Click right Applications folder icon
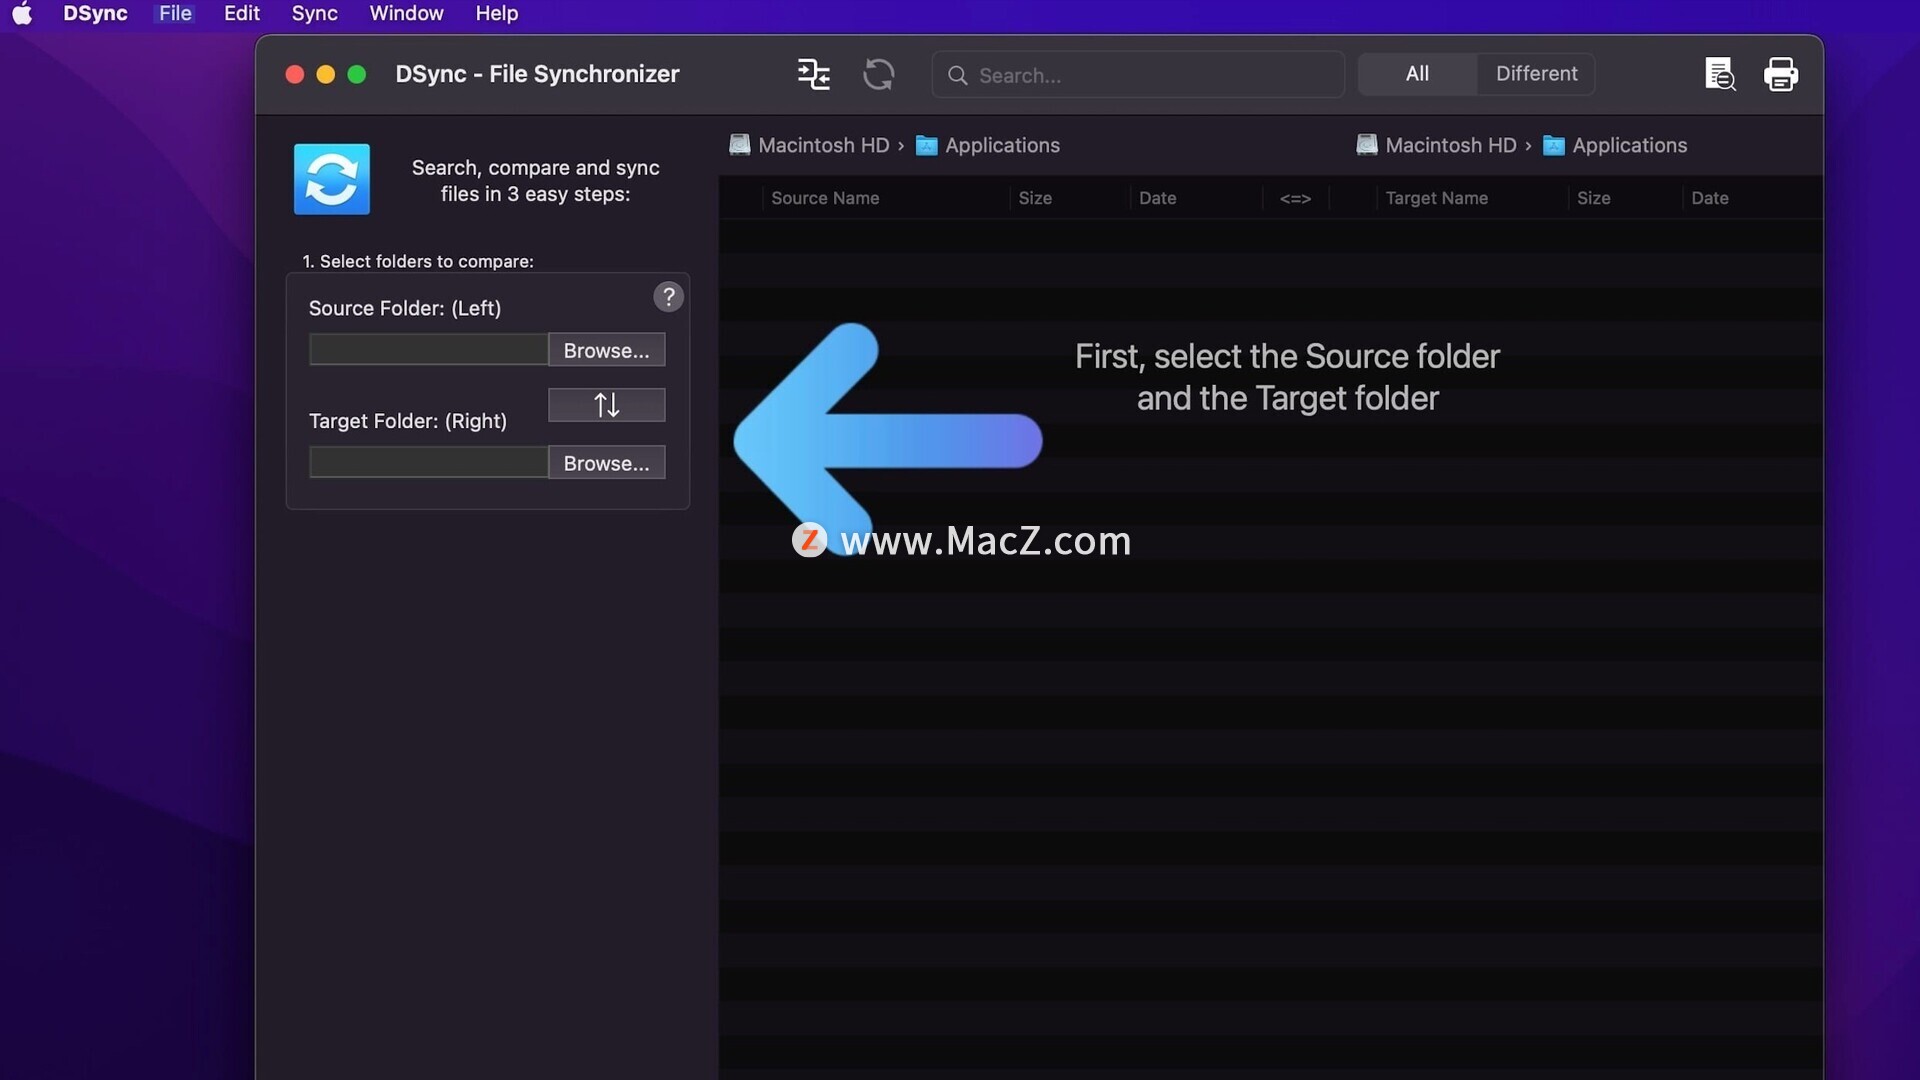The image size is (1920, 1080). click(x=1554, y=146)
